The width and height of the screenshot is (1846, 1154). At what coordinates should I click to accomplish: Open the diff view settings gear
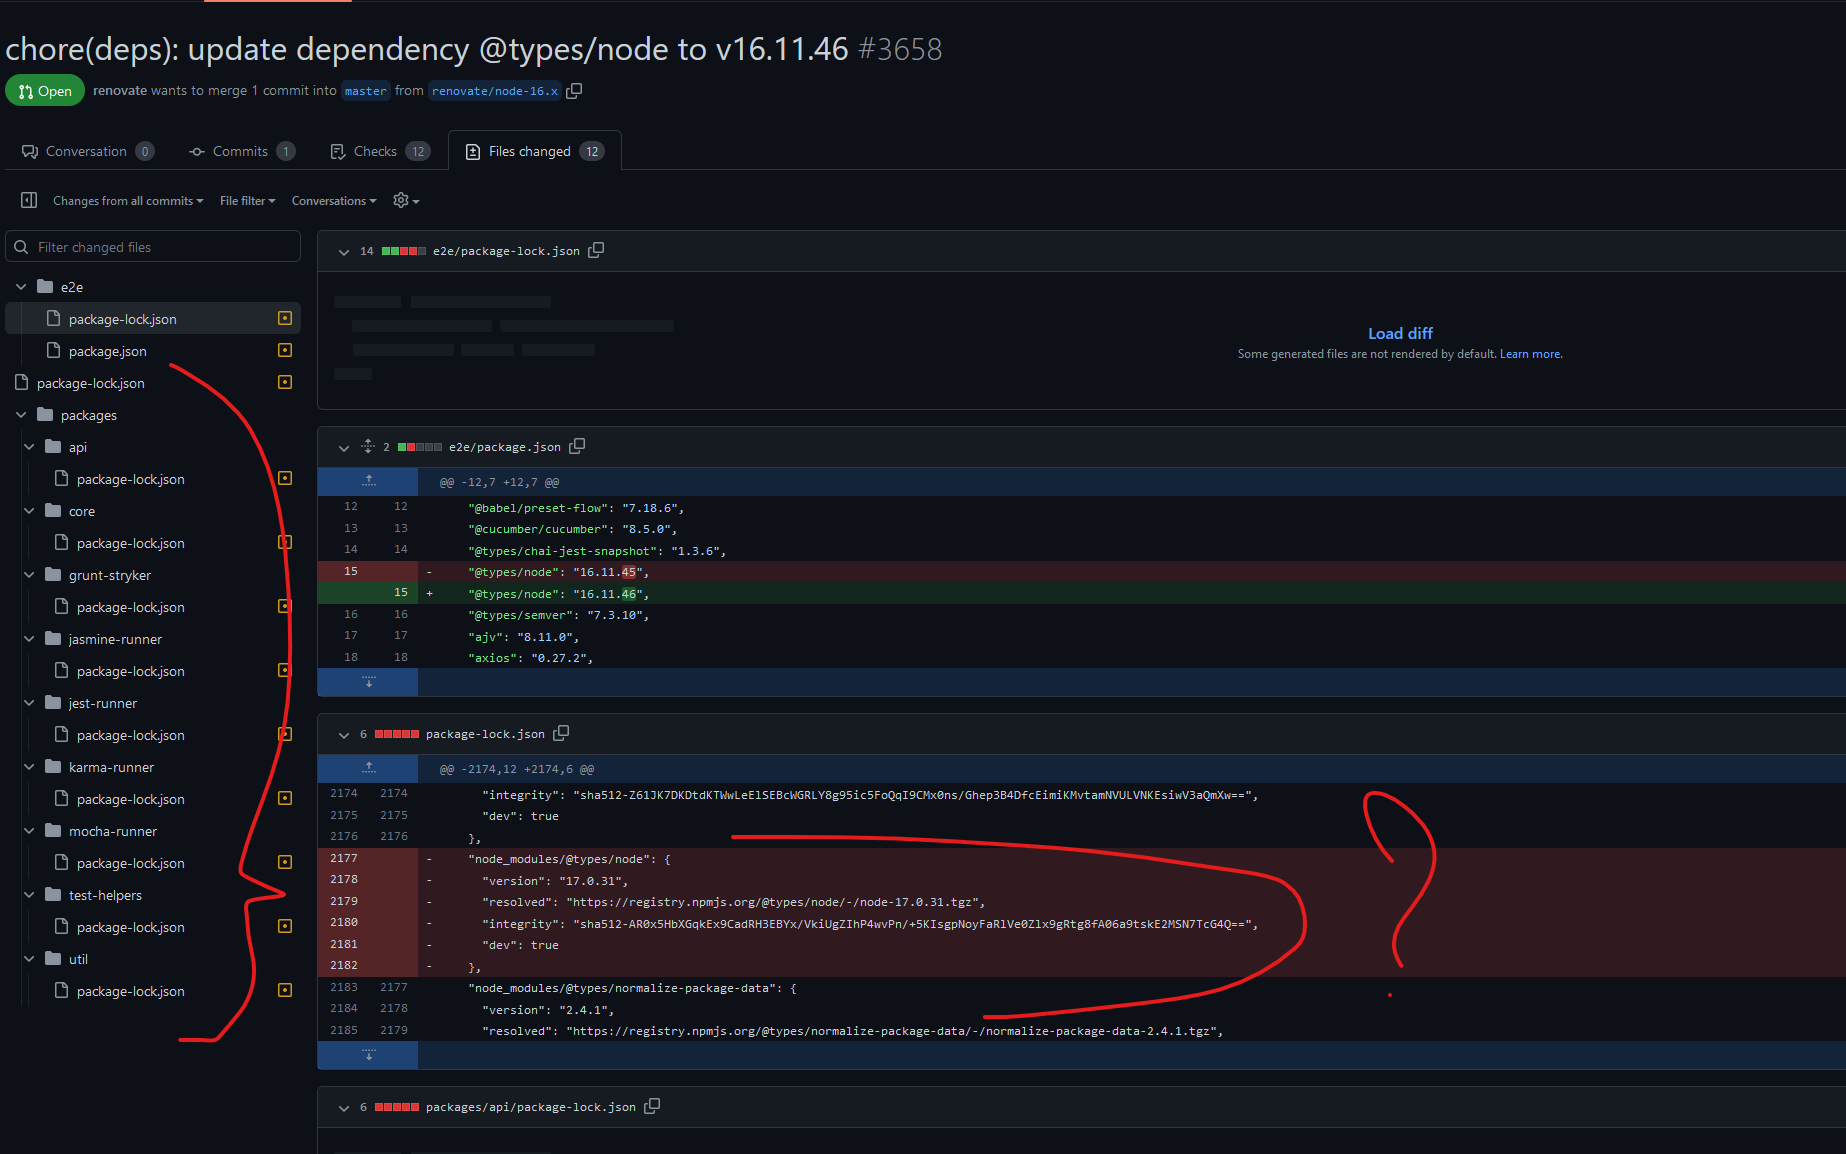[401, 200]
